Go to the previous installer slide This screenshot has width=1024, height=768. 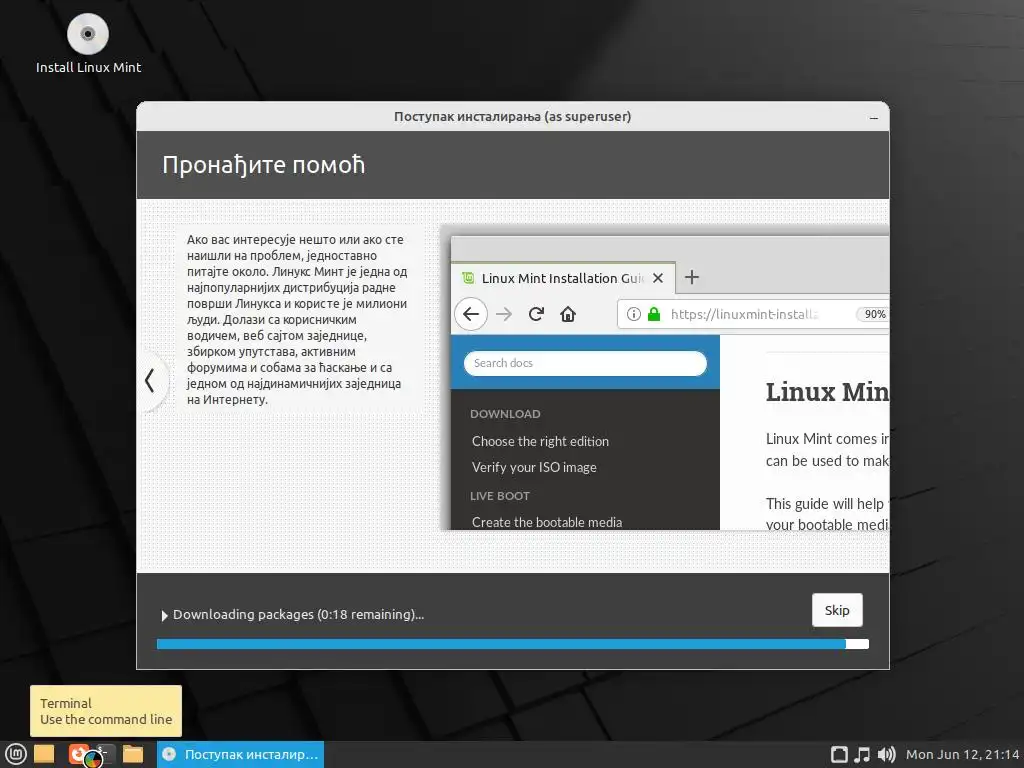click(150, 381)
